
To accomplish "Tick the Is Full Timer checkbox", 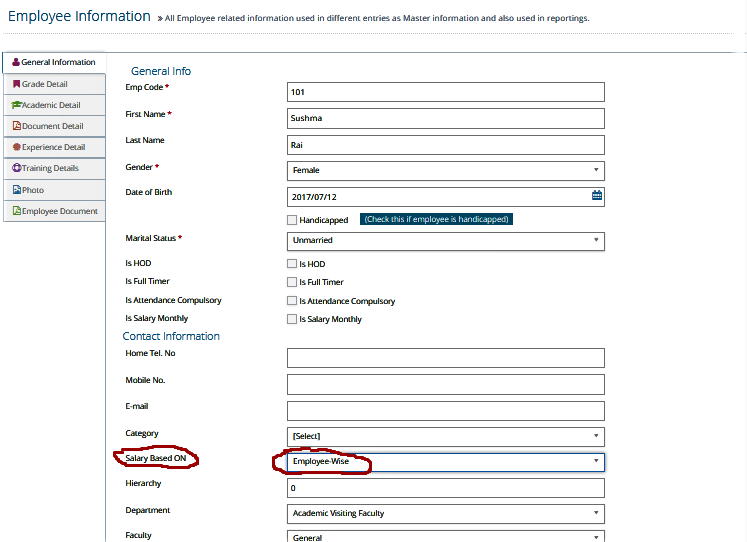I will [292, 282].
